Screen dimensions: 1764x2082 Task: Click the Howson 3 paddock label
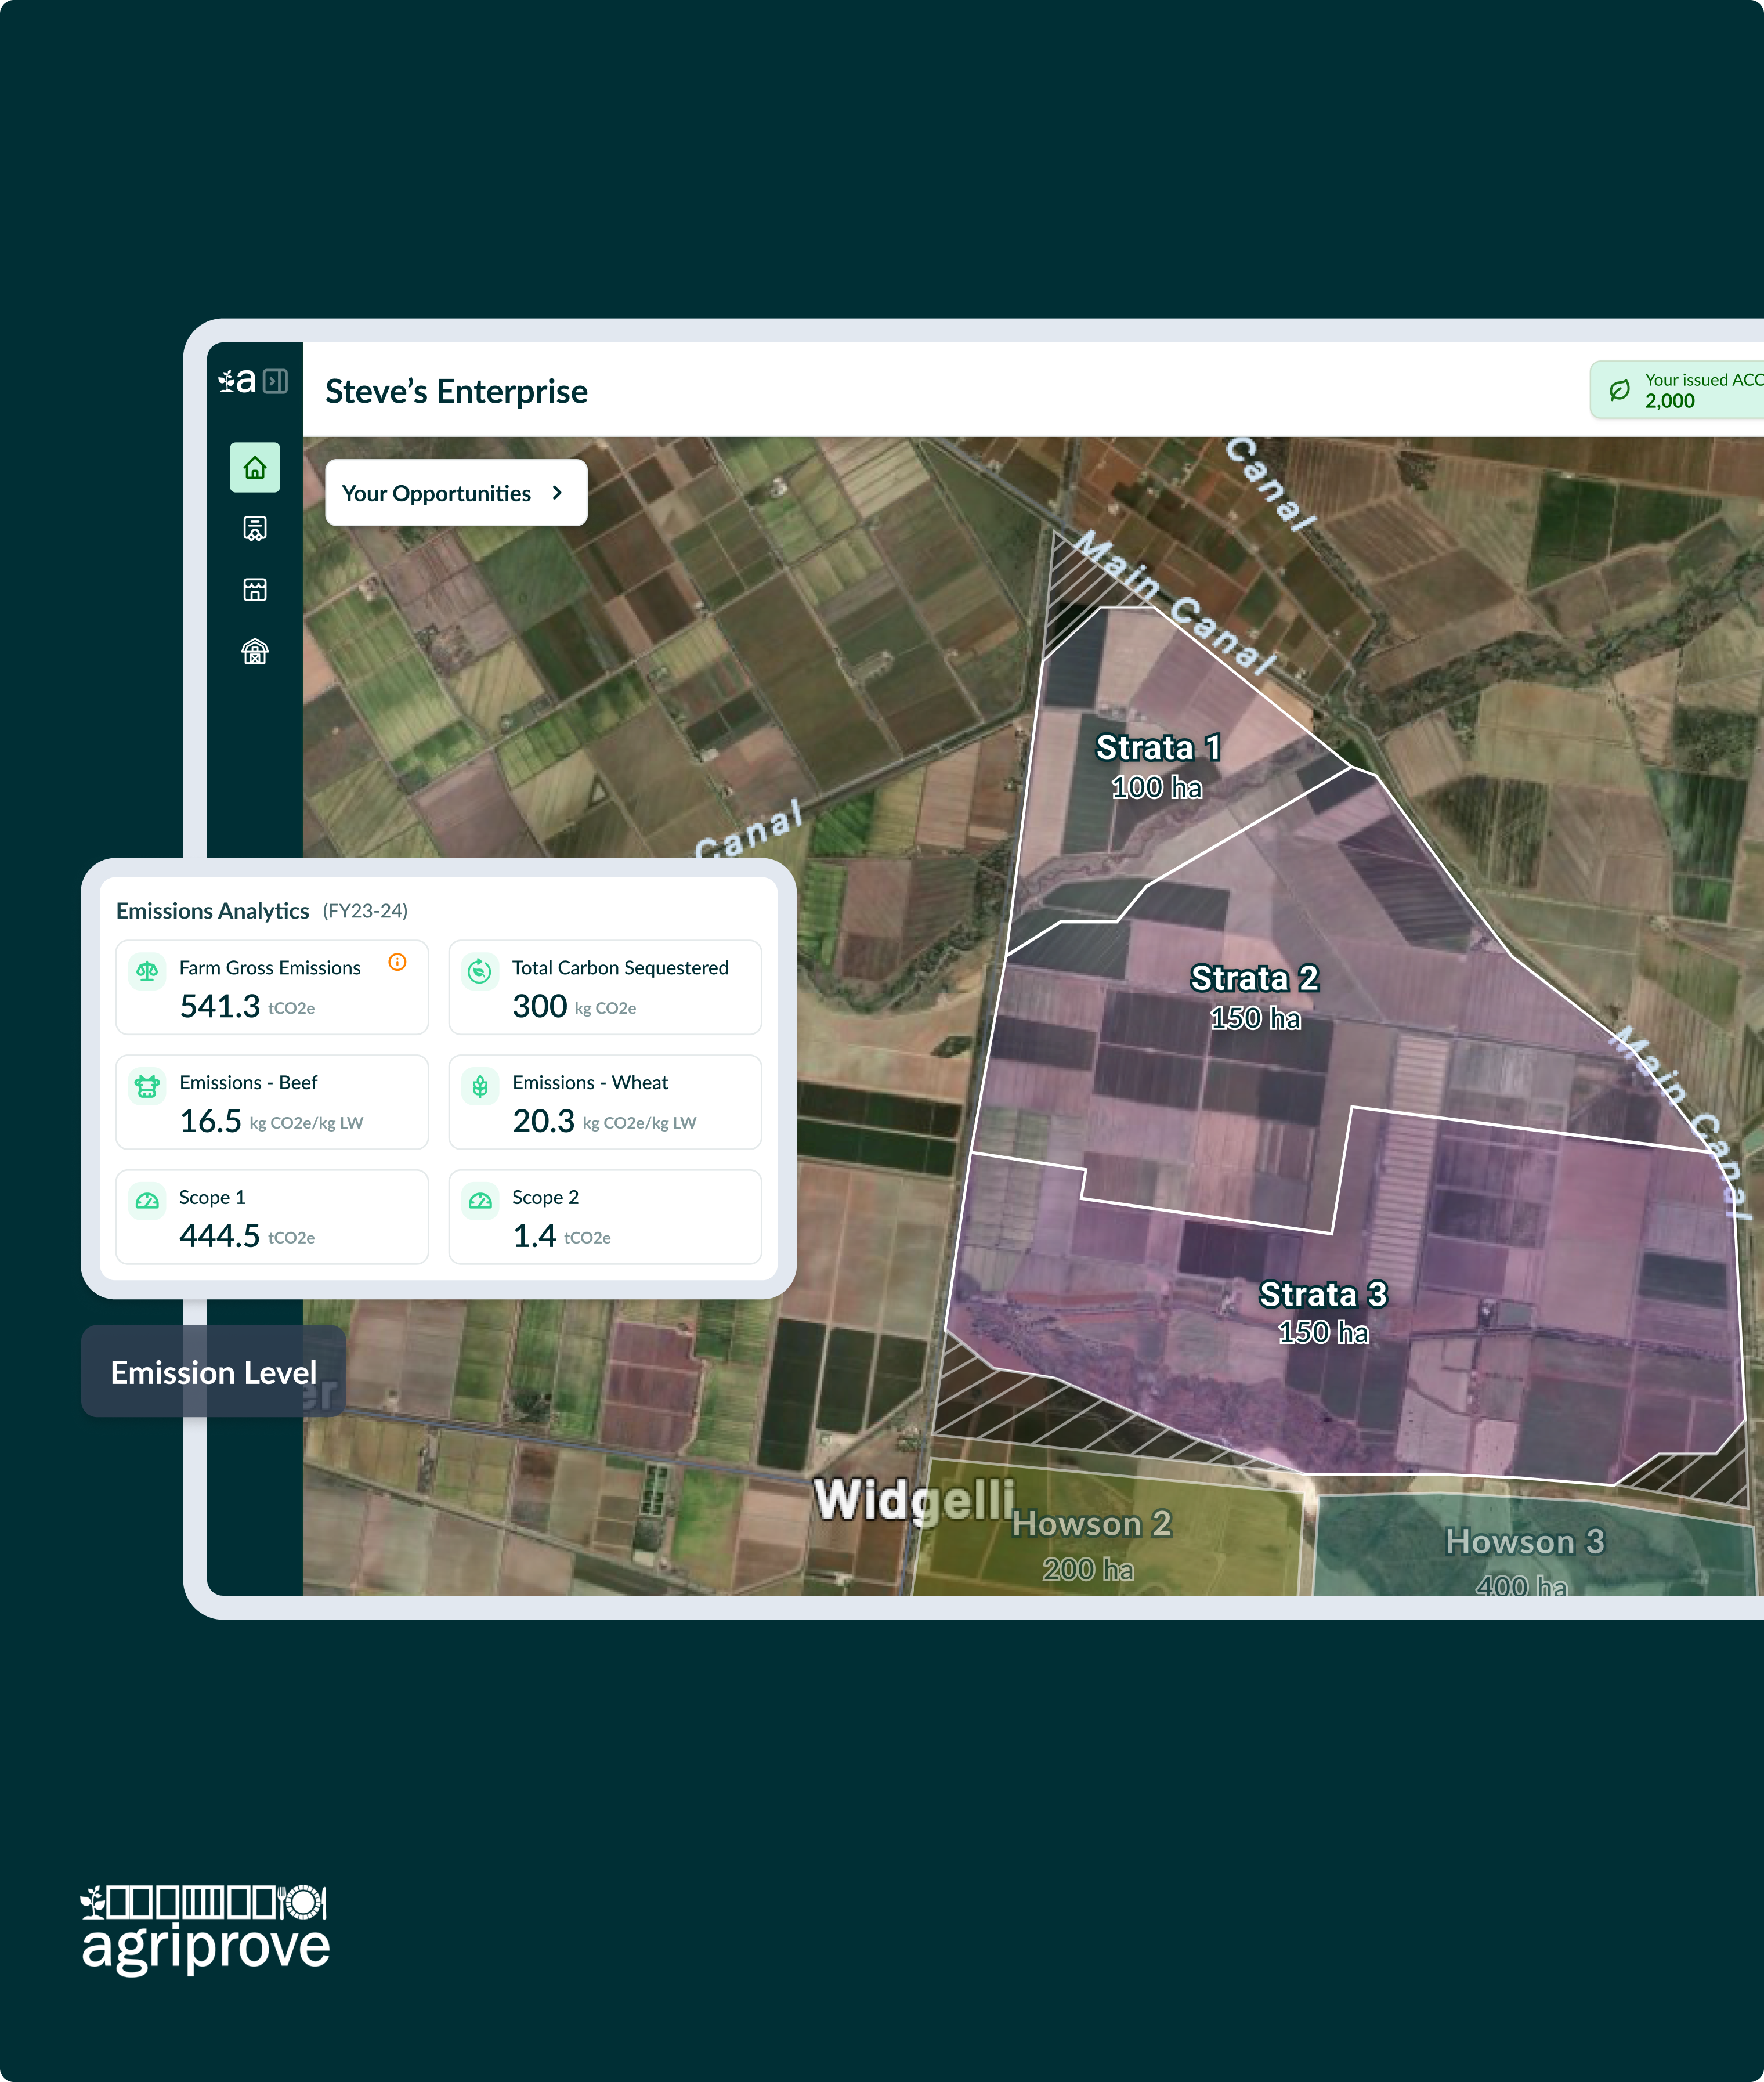point(1524,1542)
